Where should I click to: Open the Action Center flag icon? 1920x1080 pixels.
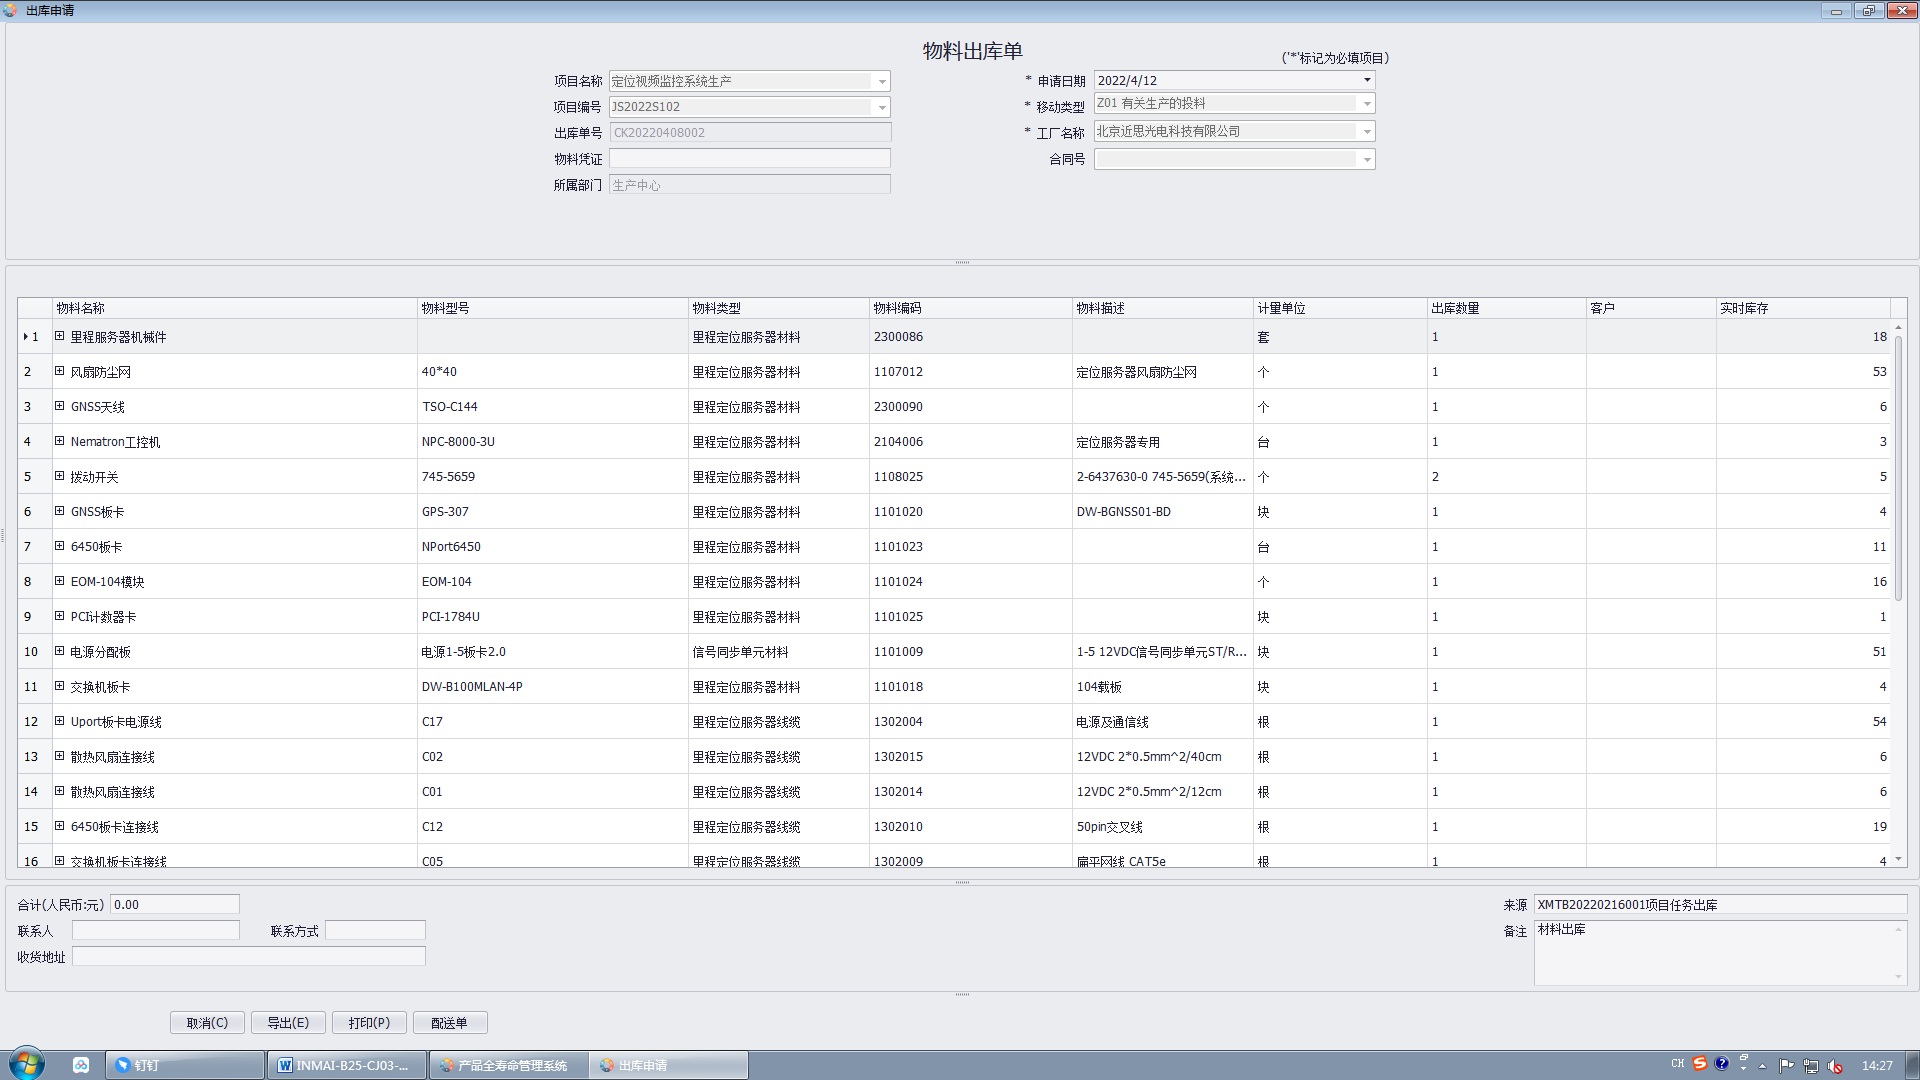(1786, 1065)
